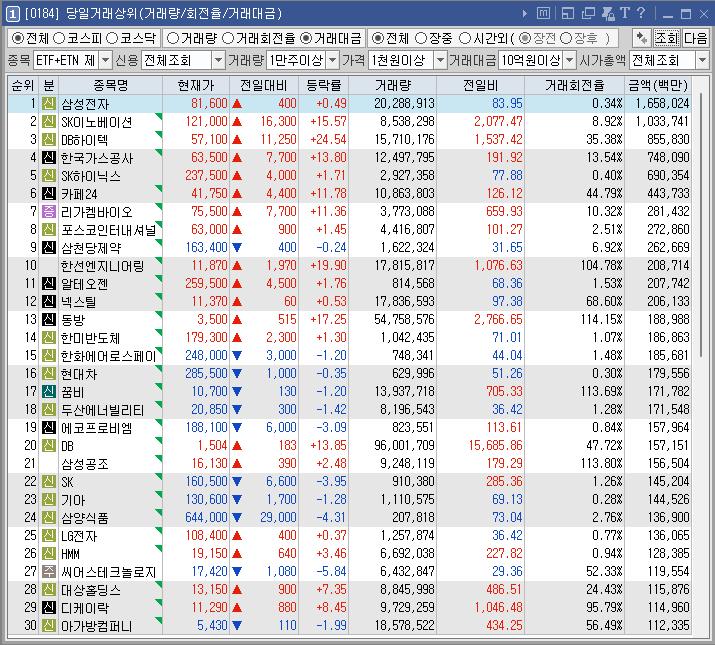This screenshot has height=645, width=715.
Task: Click the 신 badge in 삼성전자 row
Action: click(49, 104)
